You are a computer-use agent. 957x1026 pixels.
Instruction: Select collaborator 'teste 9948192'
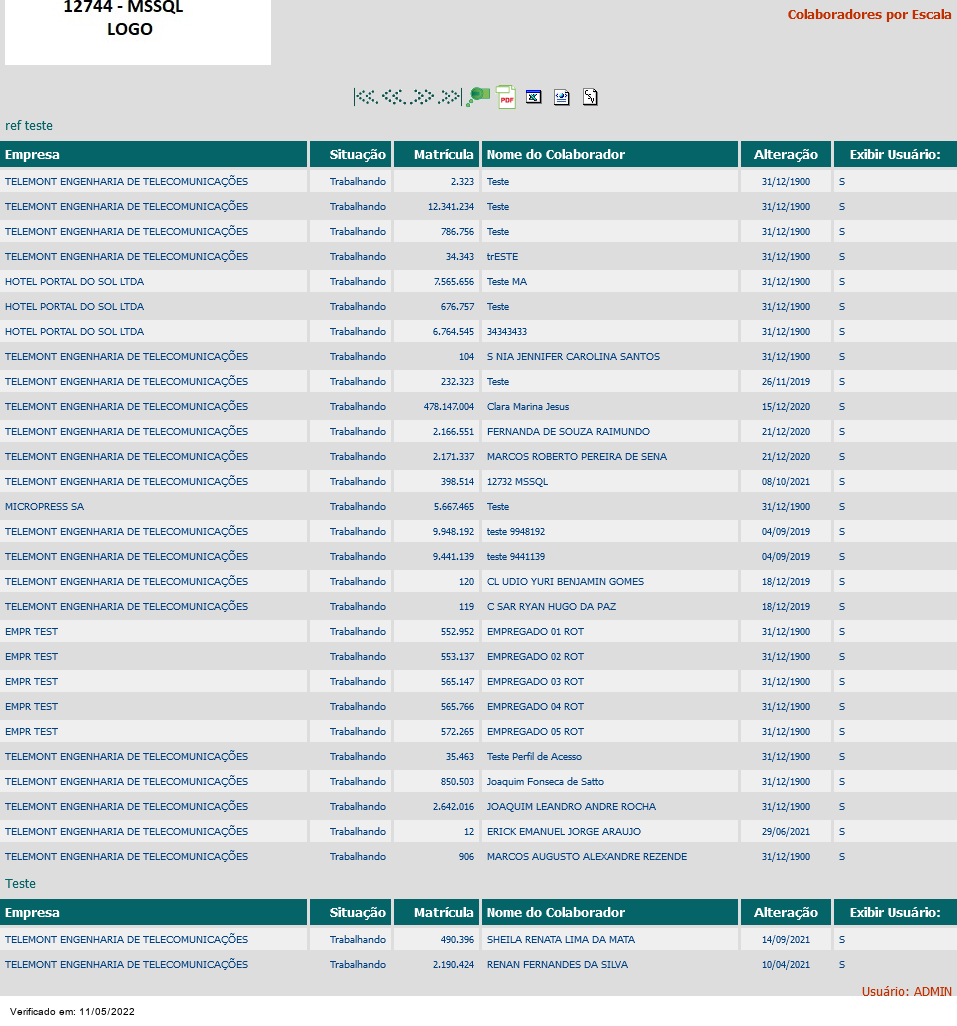click(516, 531)
